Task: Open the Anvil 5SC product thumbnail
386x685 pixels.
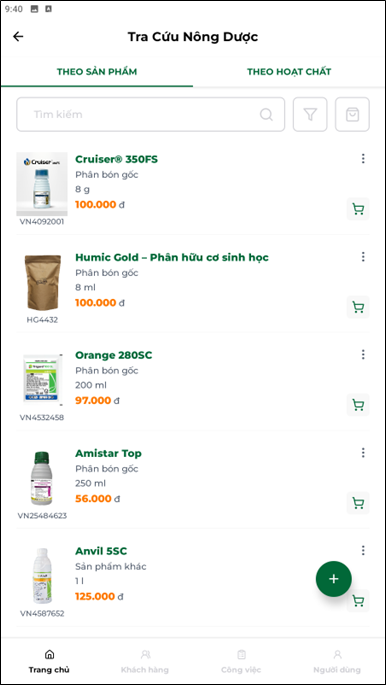Action: coord(42,576)
